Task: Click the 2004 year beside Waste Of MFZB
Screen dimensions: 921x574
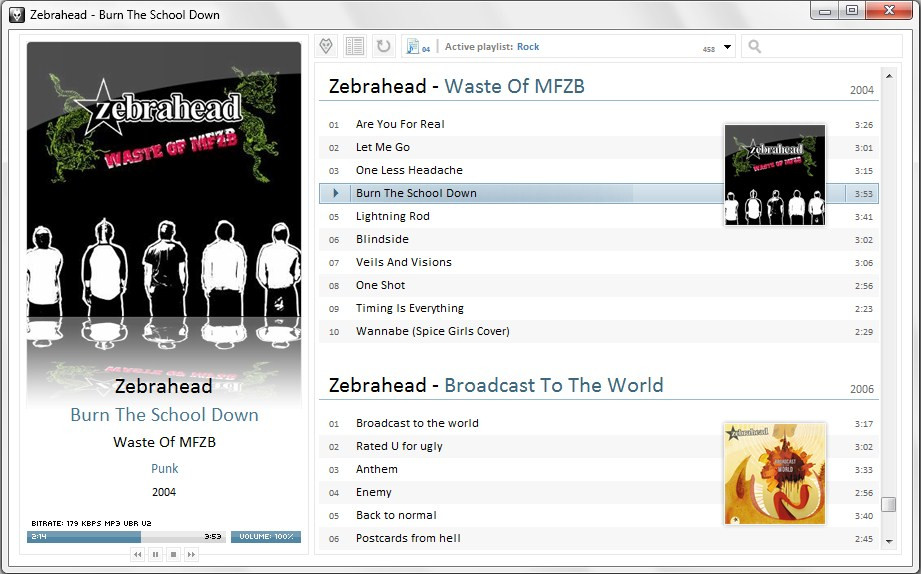Action: (x=862, y=90)
